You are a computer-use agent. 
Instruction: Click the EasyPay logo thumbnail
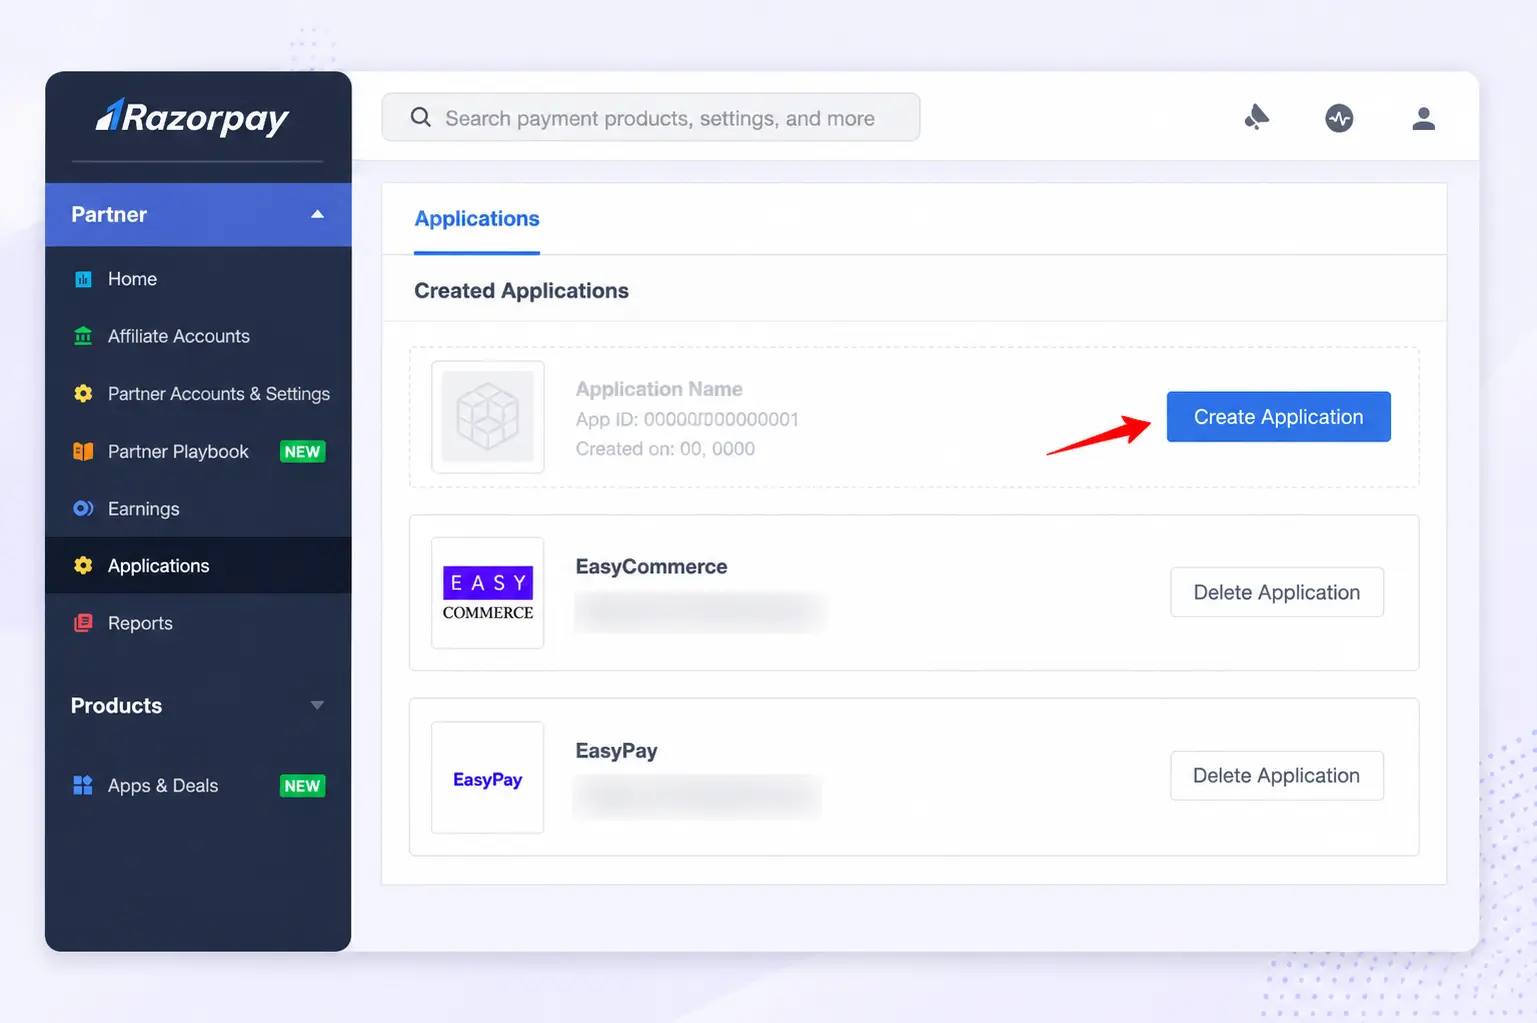point(488,778)
